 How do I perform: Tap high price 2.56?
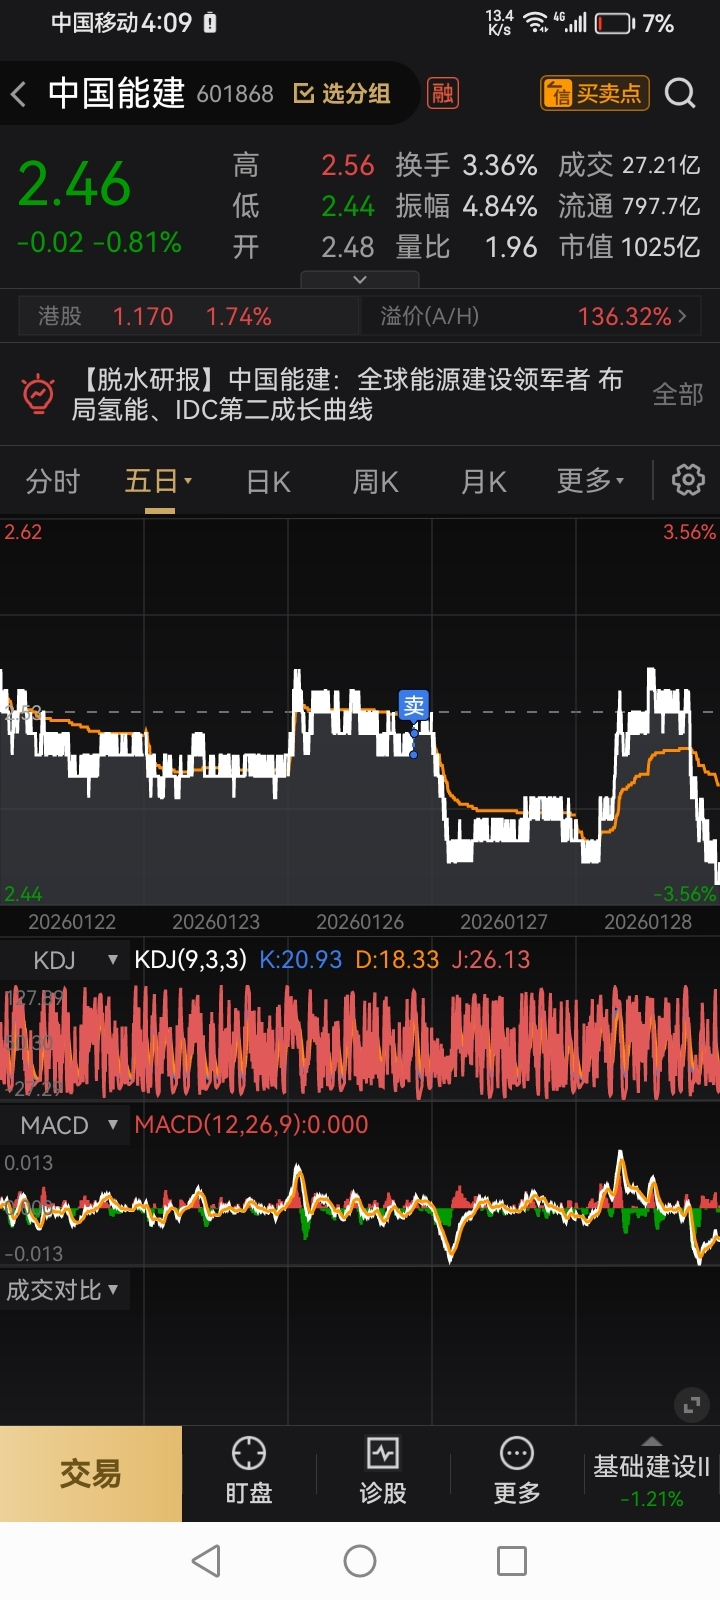[347, 165]
